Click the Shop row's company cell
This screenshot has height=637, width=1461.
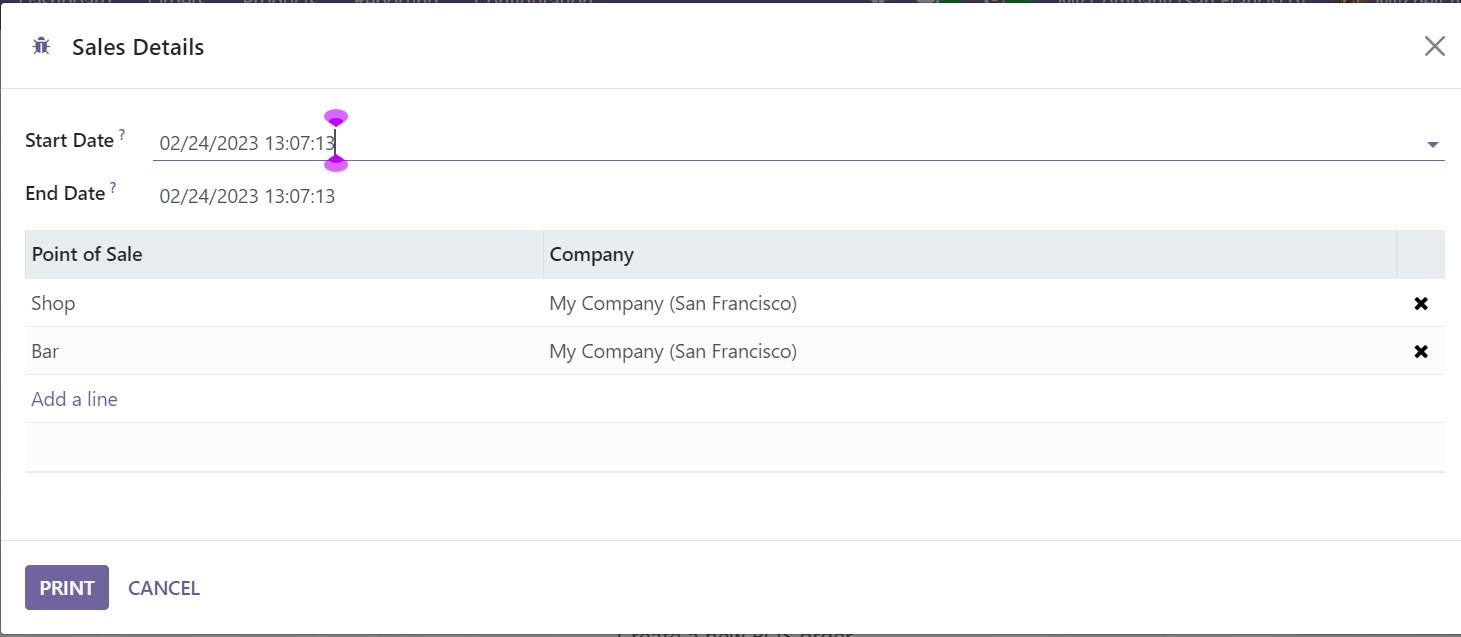(673, 303)
